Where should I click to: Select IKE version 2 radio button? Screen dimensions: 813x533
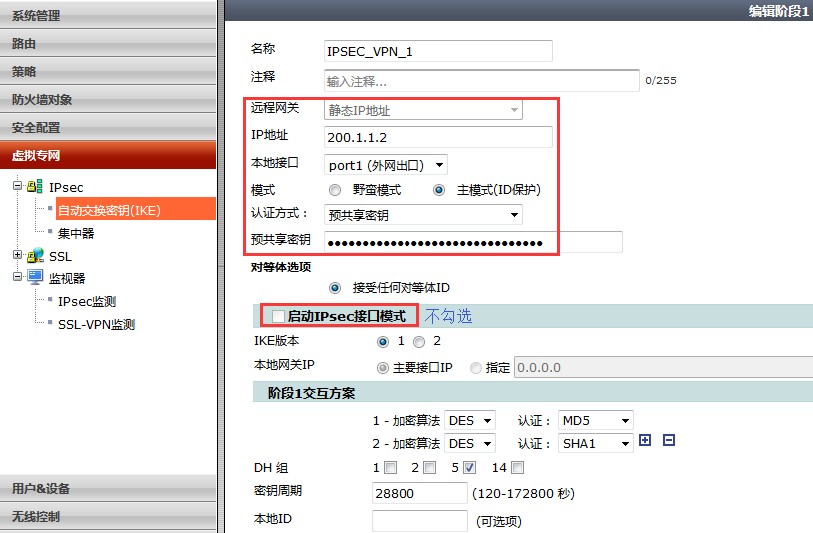420,342
